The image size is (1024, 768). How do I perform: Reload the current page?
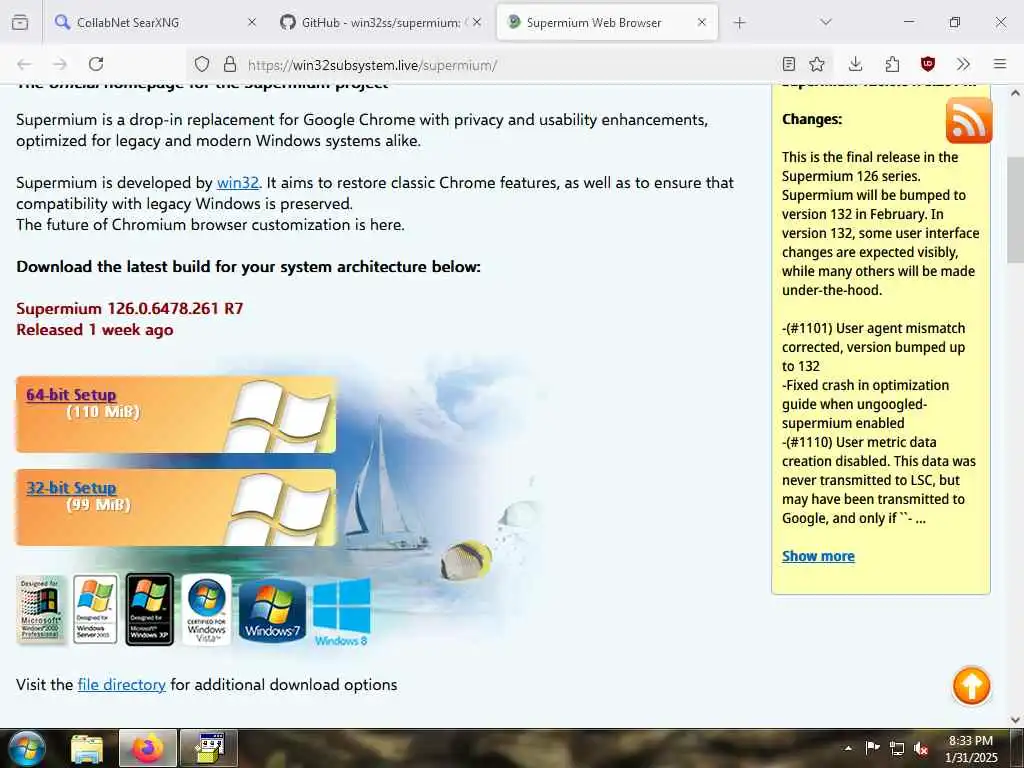pyautogui.click(x=96, y=64)
